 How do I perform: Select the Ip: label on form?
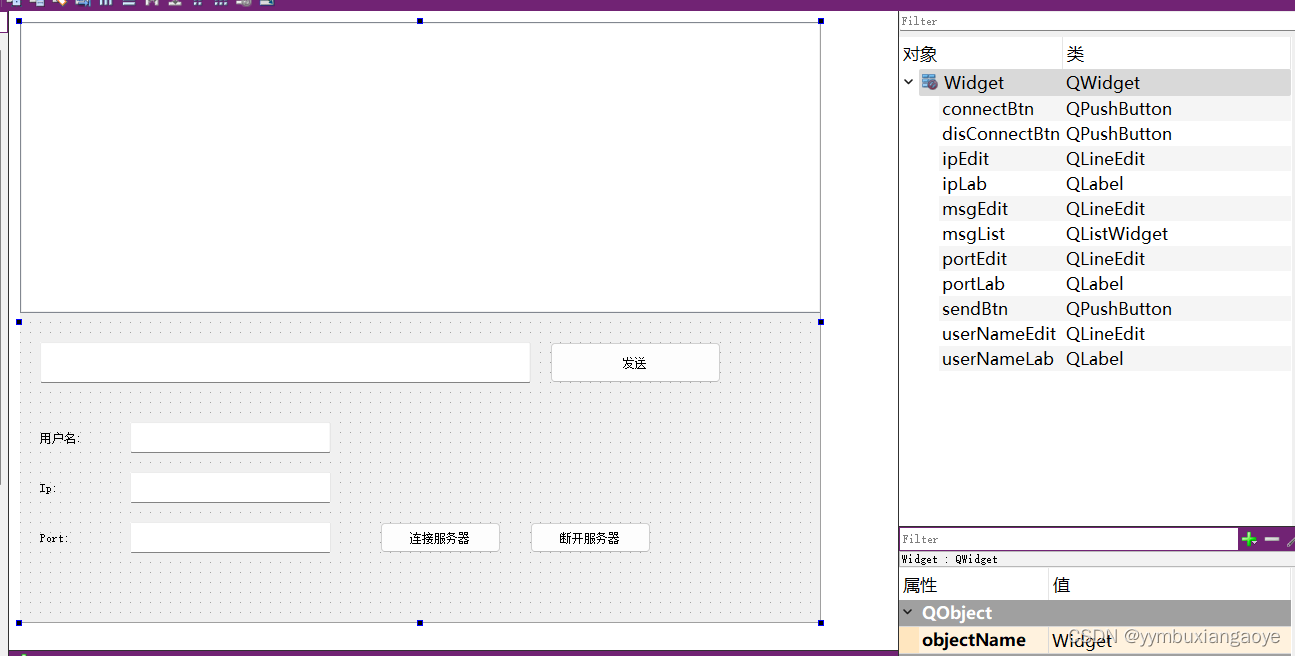click(48, 488)
